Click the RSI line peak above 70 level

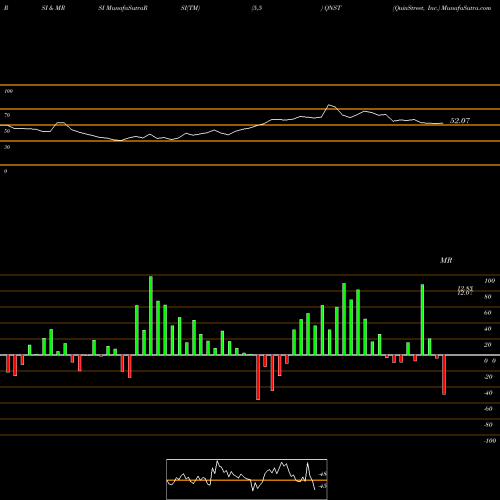(329, 105)
